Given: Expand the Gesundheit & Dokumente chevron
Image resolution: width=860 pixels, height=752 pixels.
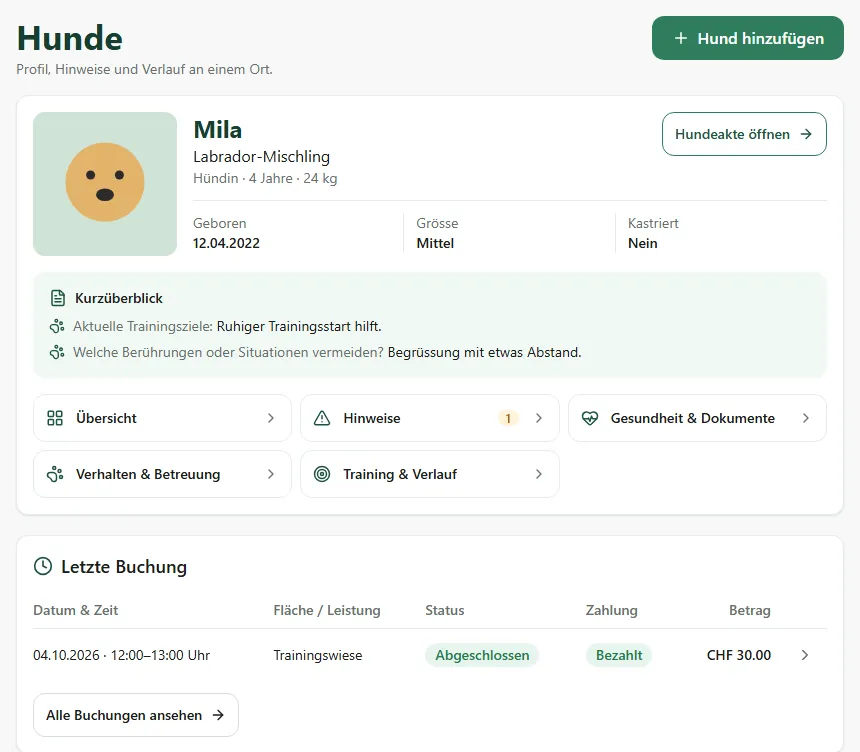Looking at the screenshot, I should click(806, 418).
